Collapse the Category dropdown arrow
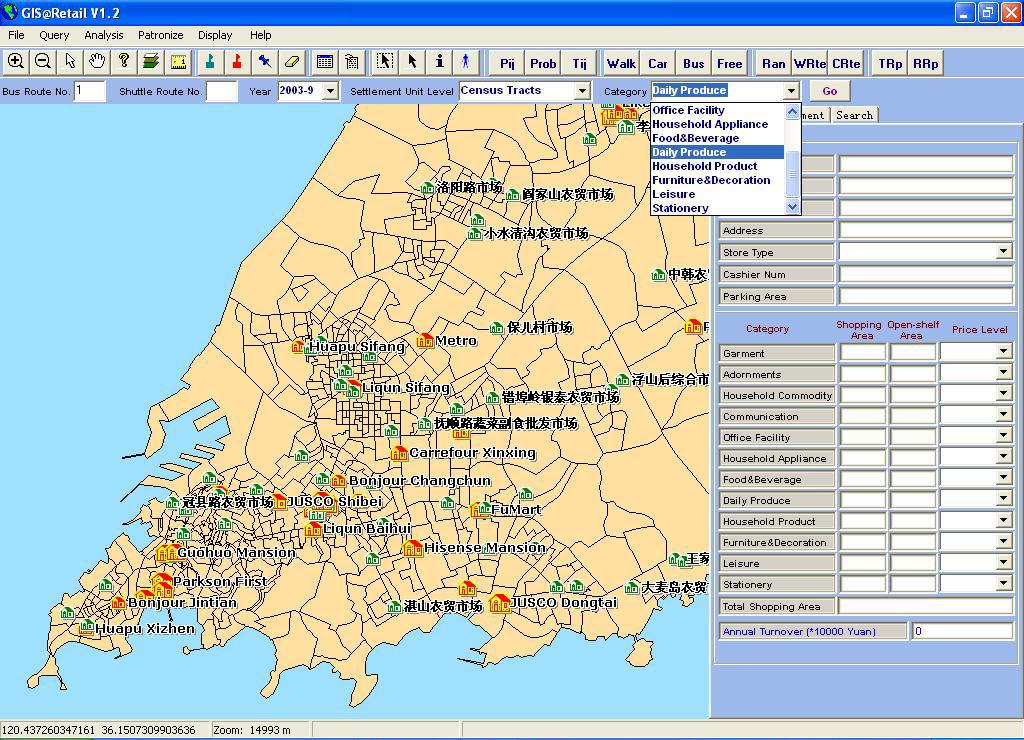Screen dimensions: 1024x740 pos(791,91)
